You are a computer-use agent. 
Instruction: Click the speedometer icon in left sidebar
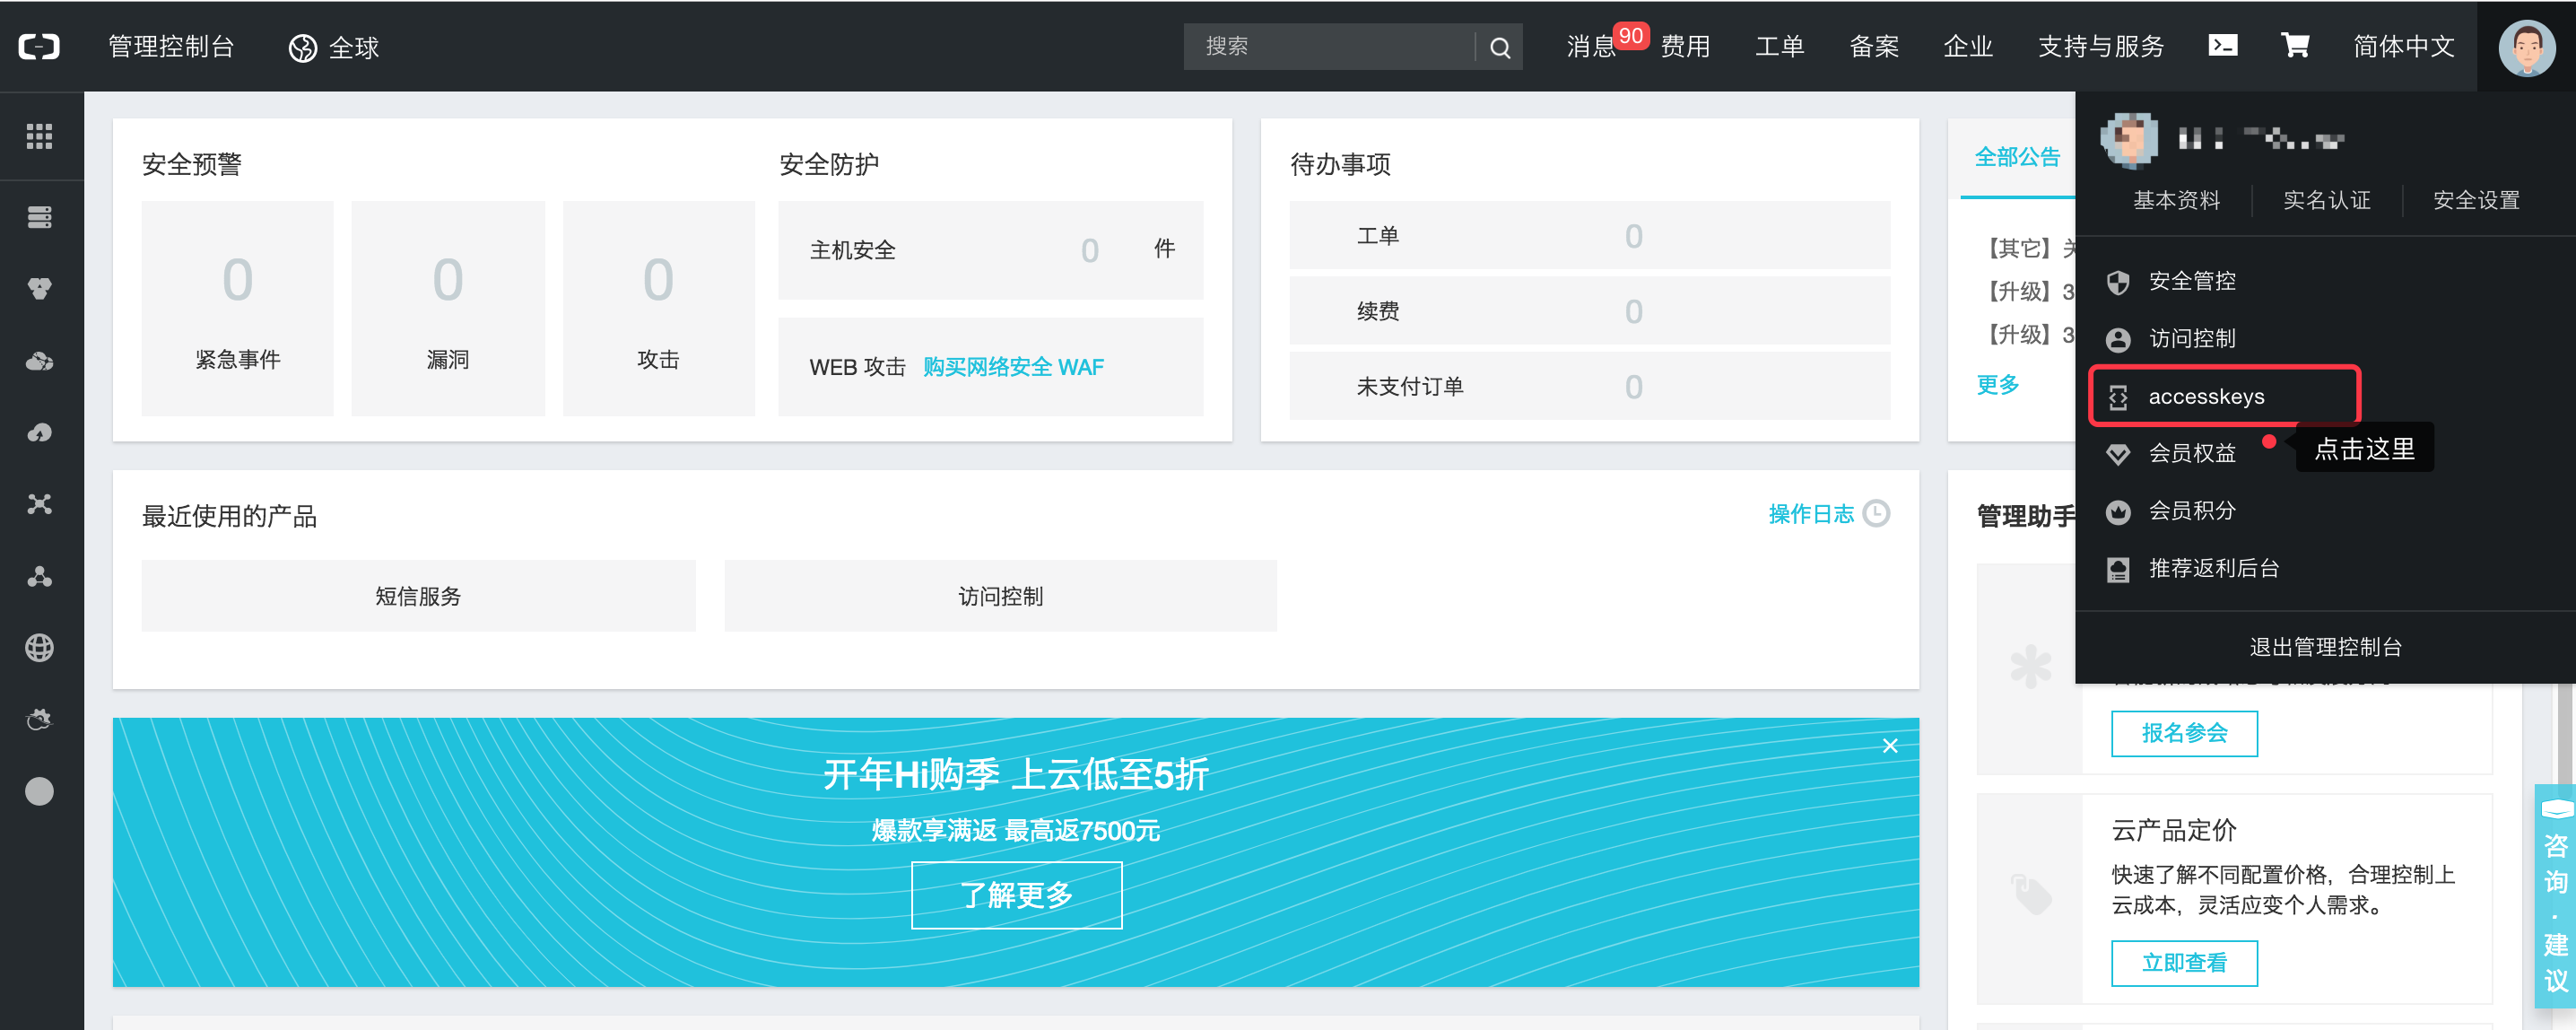click(x=39, y=432)
